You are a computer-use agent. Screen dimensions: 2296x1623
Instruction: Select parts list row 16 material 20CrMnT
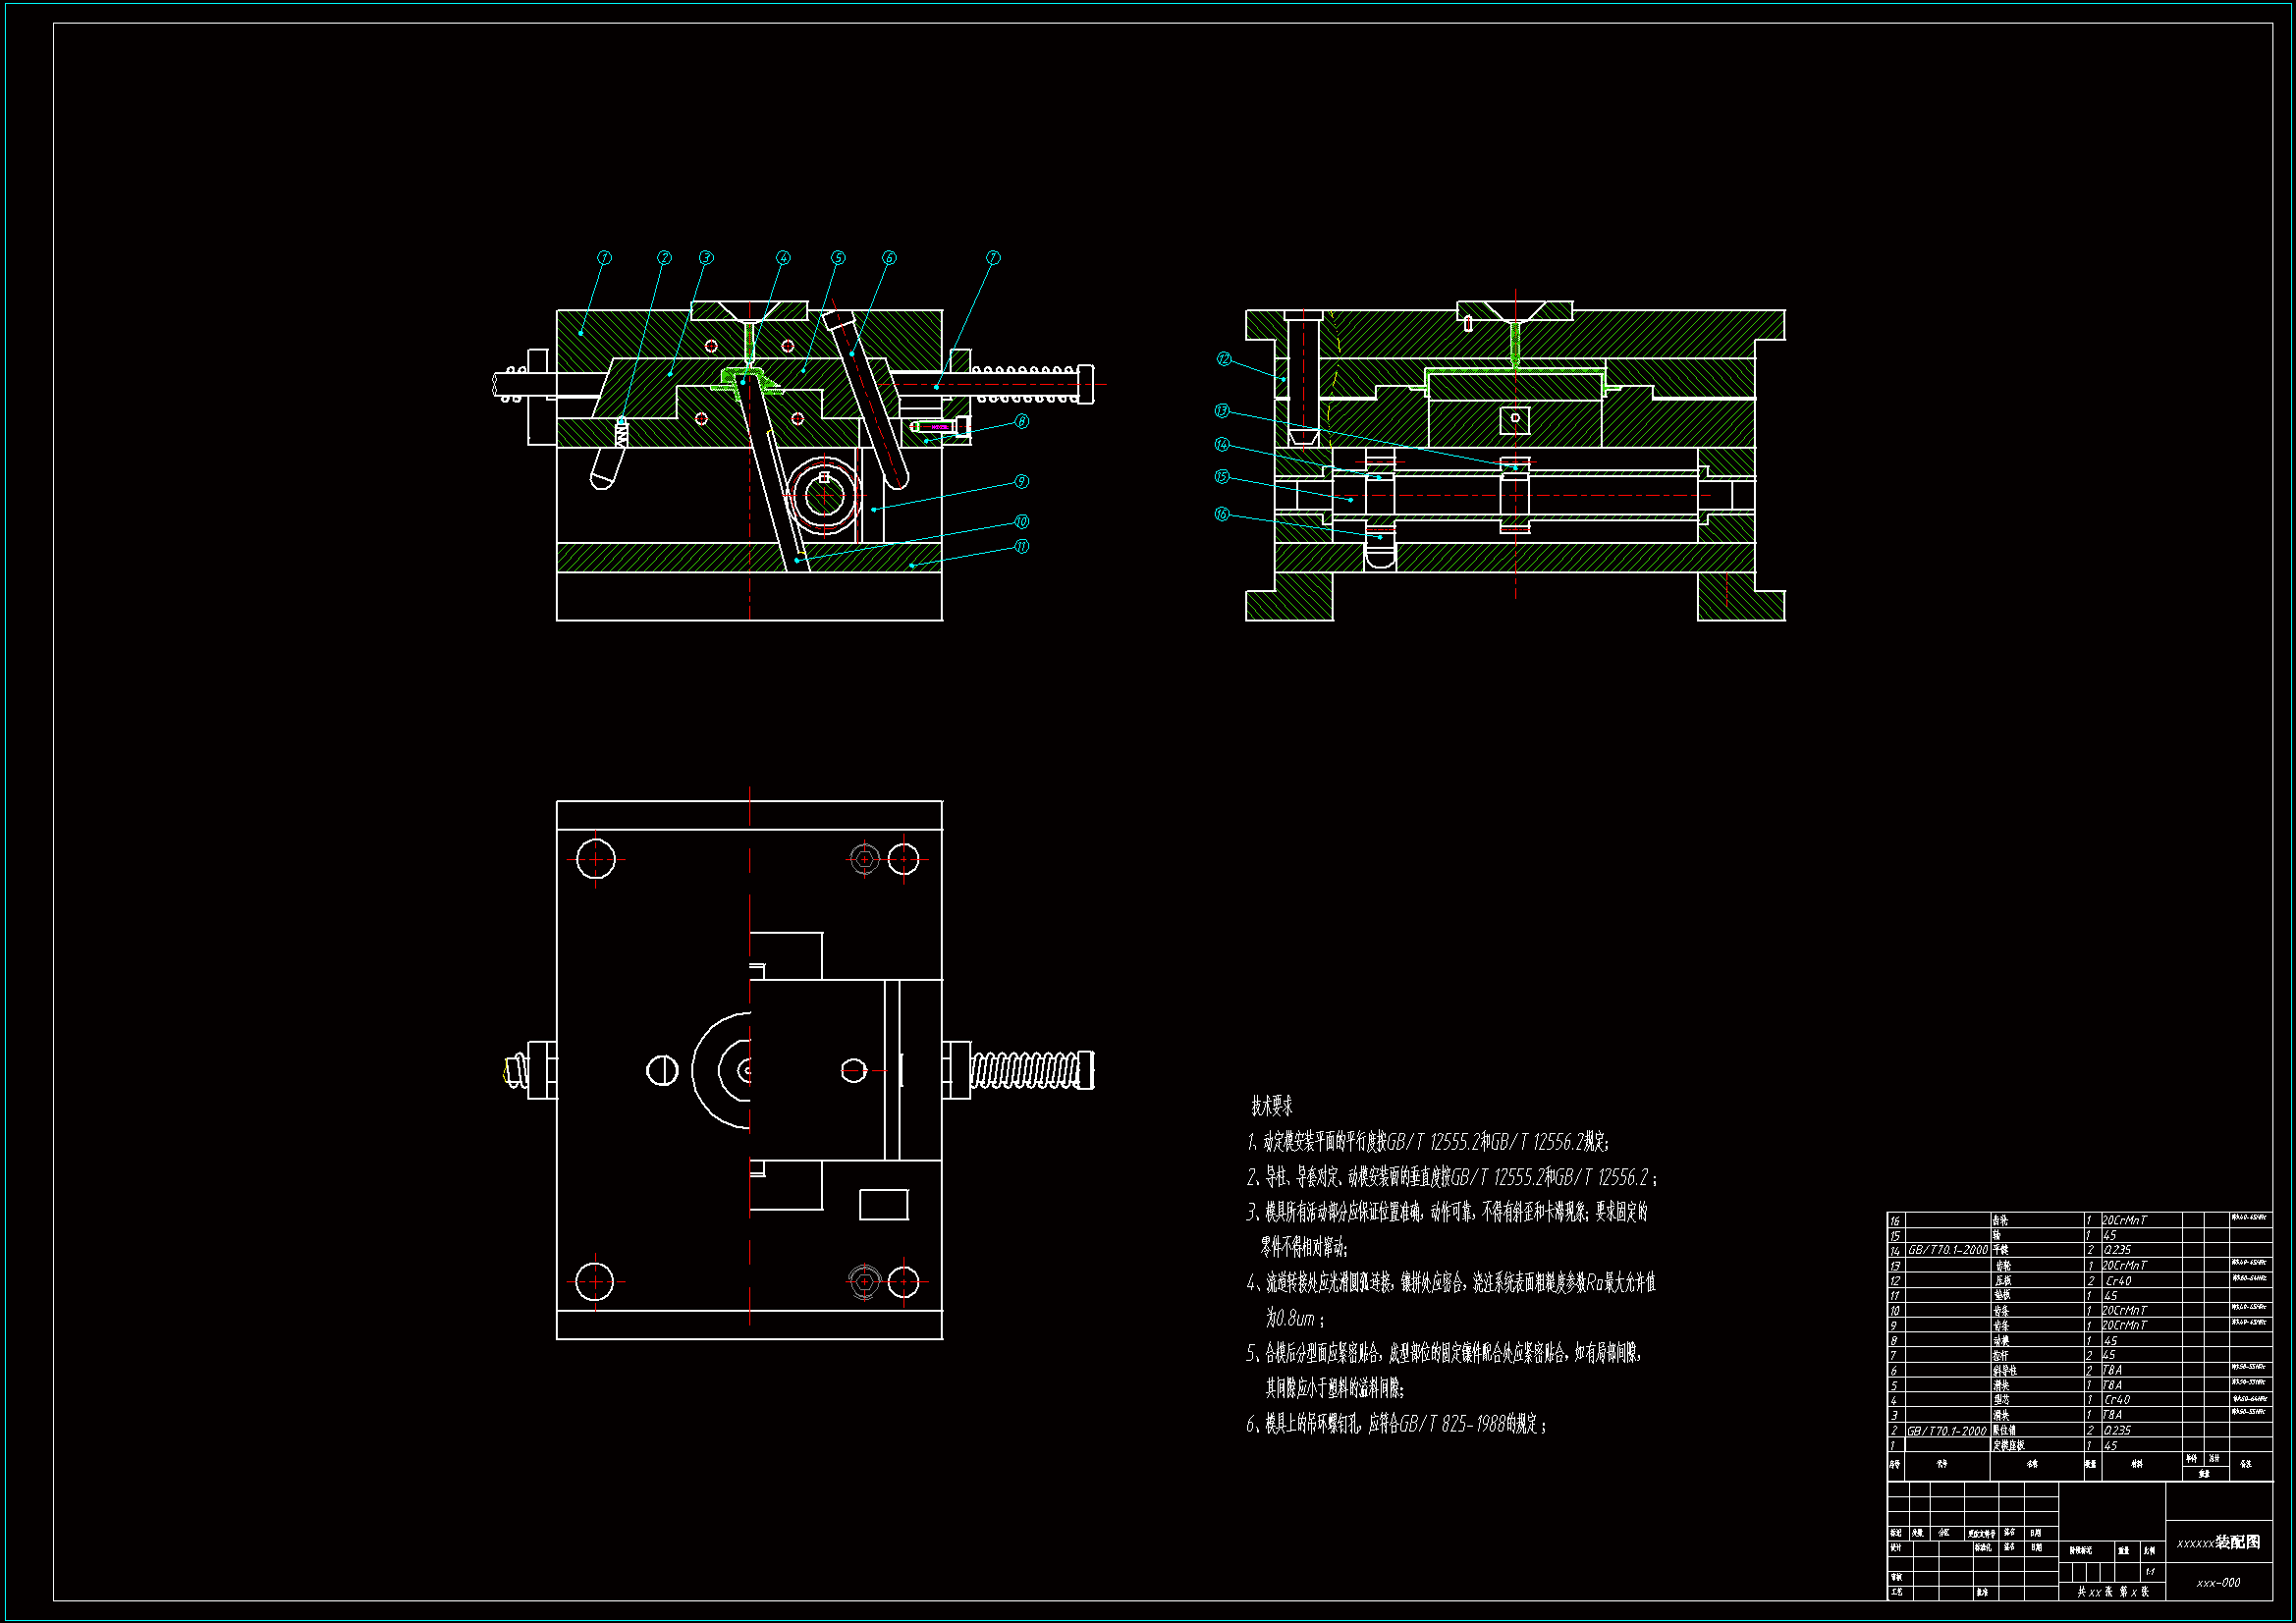pyautogui.click(x=2124, y=1220)
